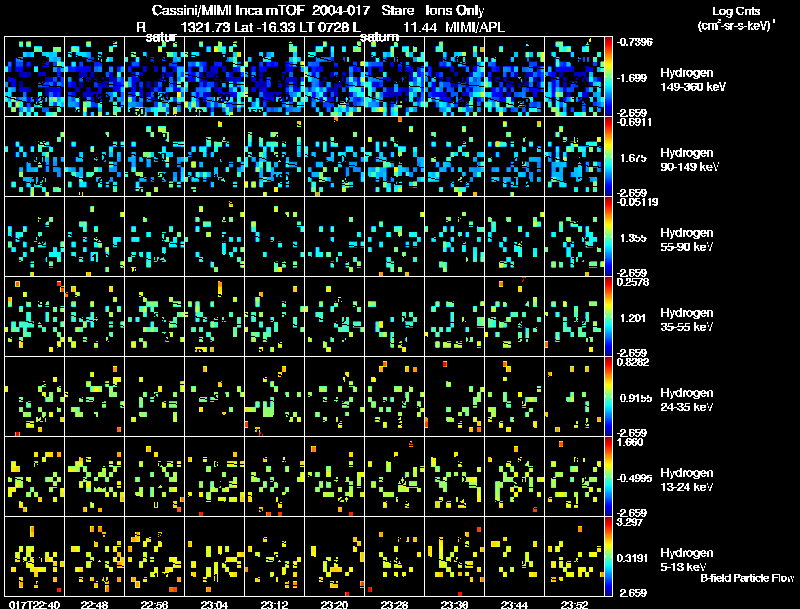This screenshot has height=609, width=800.
Task: Click the color bar beside Hydrogen 5-13 keV
Action: coord(608,556)
